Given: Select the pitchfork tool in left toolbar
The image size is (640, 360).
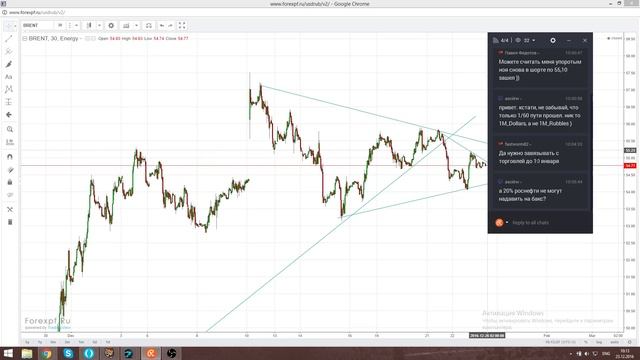Looking at the screenshot, I should [9, 51].
